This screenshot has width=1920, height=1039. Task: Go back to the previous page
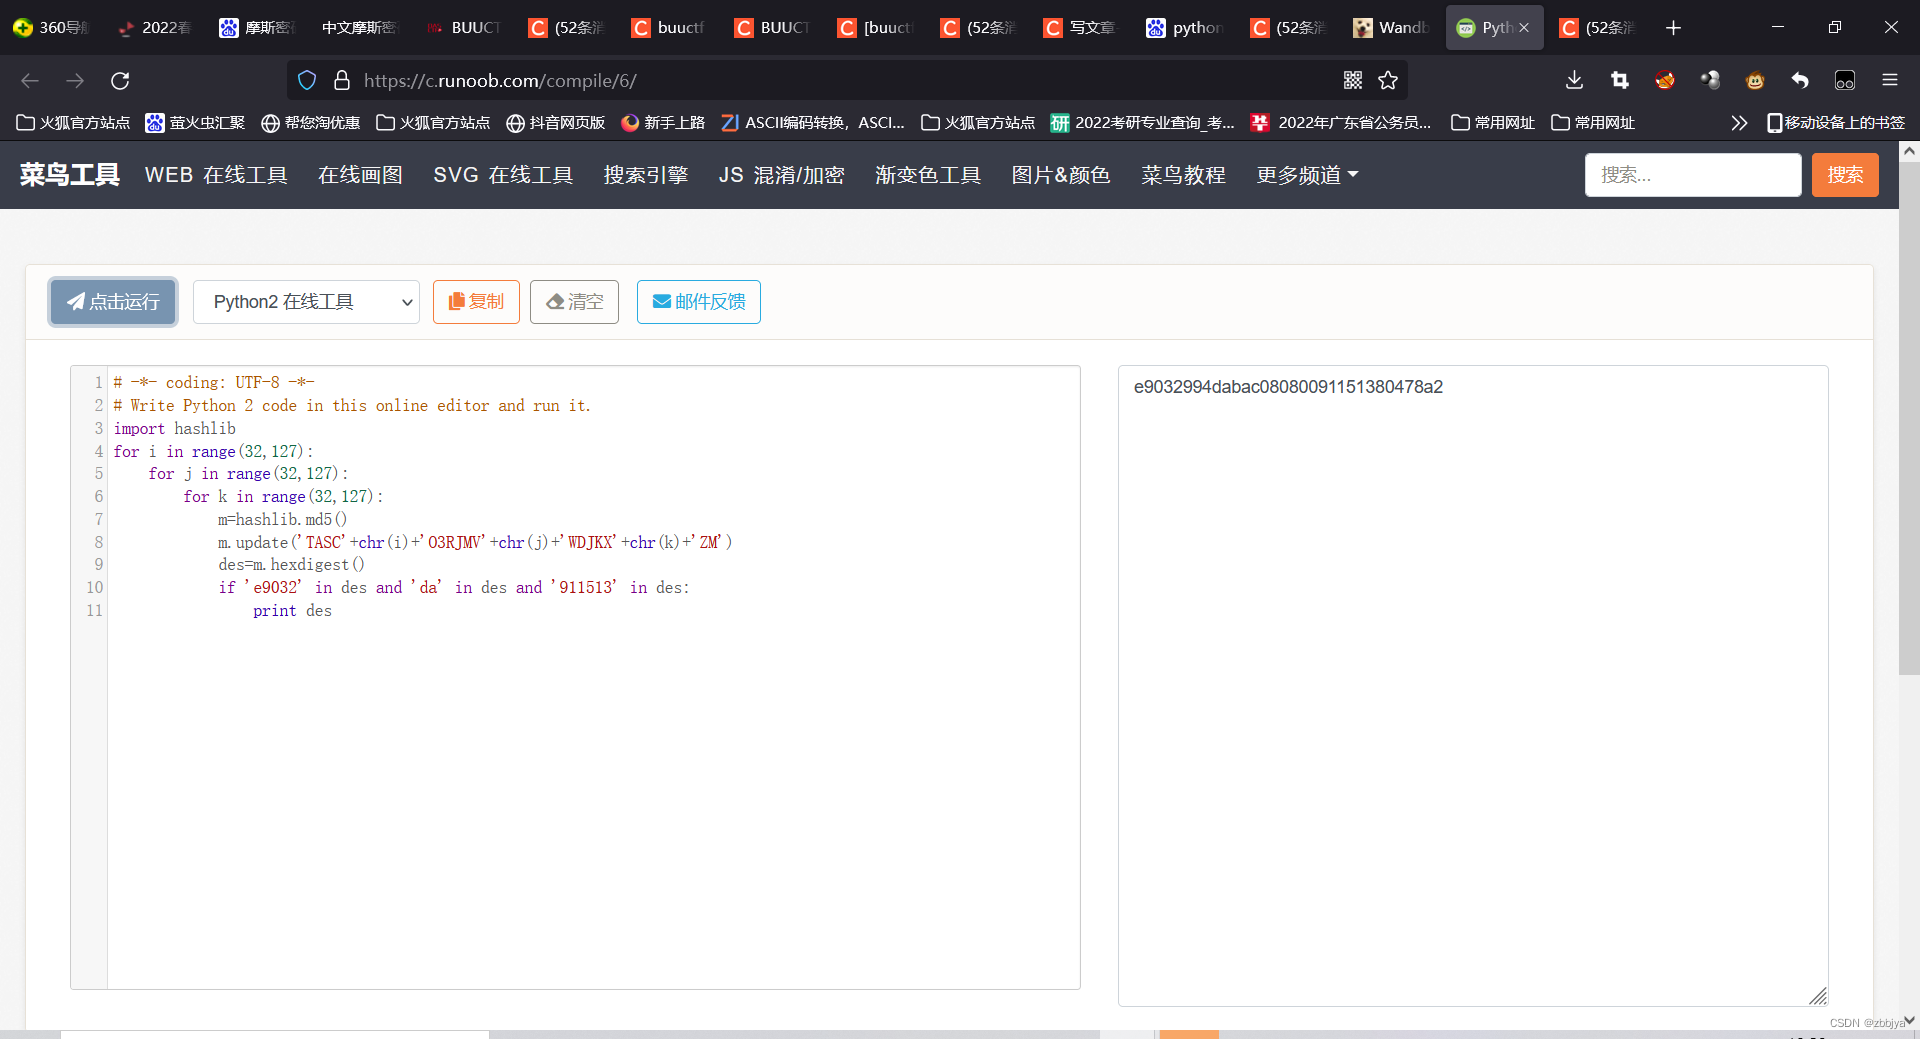[30, 81]
